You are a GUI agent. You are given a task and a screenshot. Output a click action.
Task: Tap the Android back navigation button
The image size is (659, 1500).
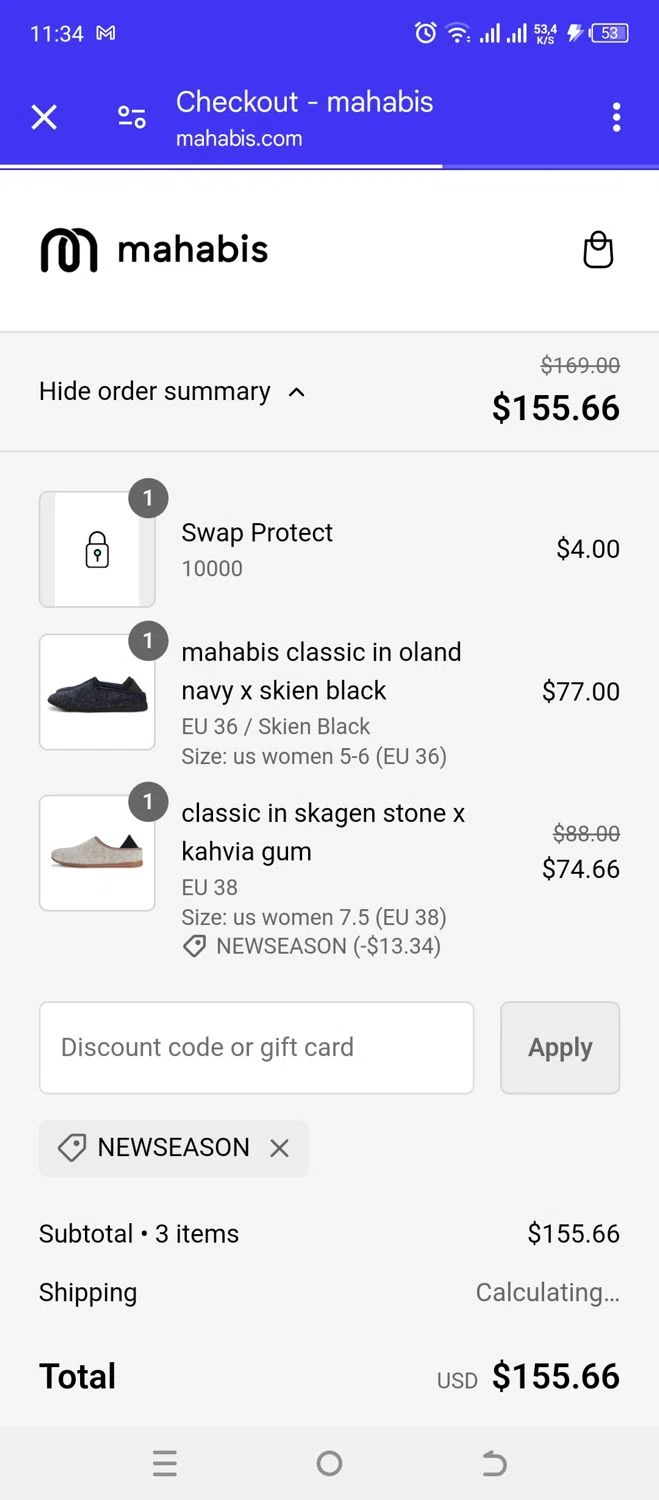(494, 1464)
